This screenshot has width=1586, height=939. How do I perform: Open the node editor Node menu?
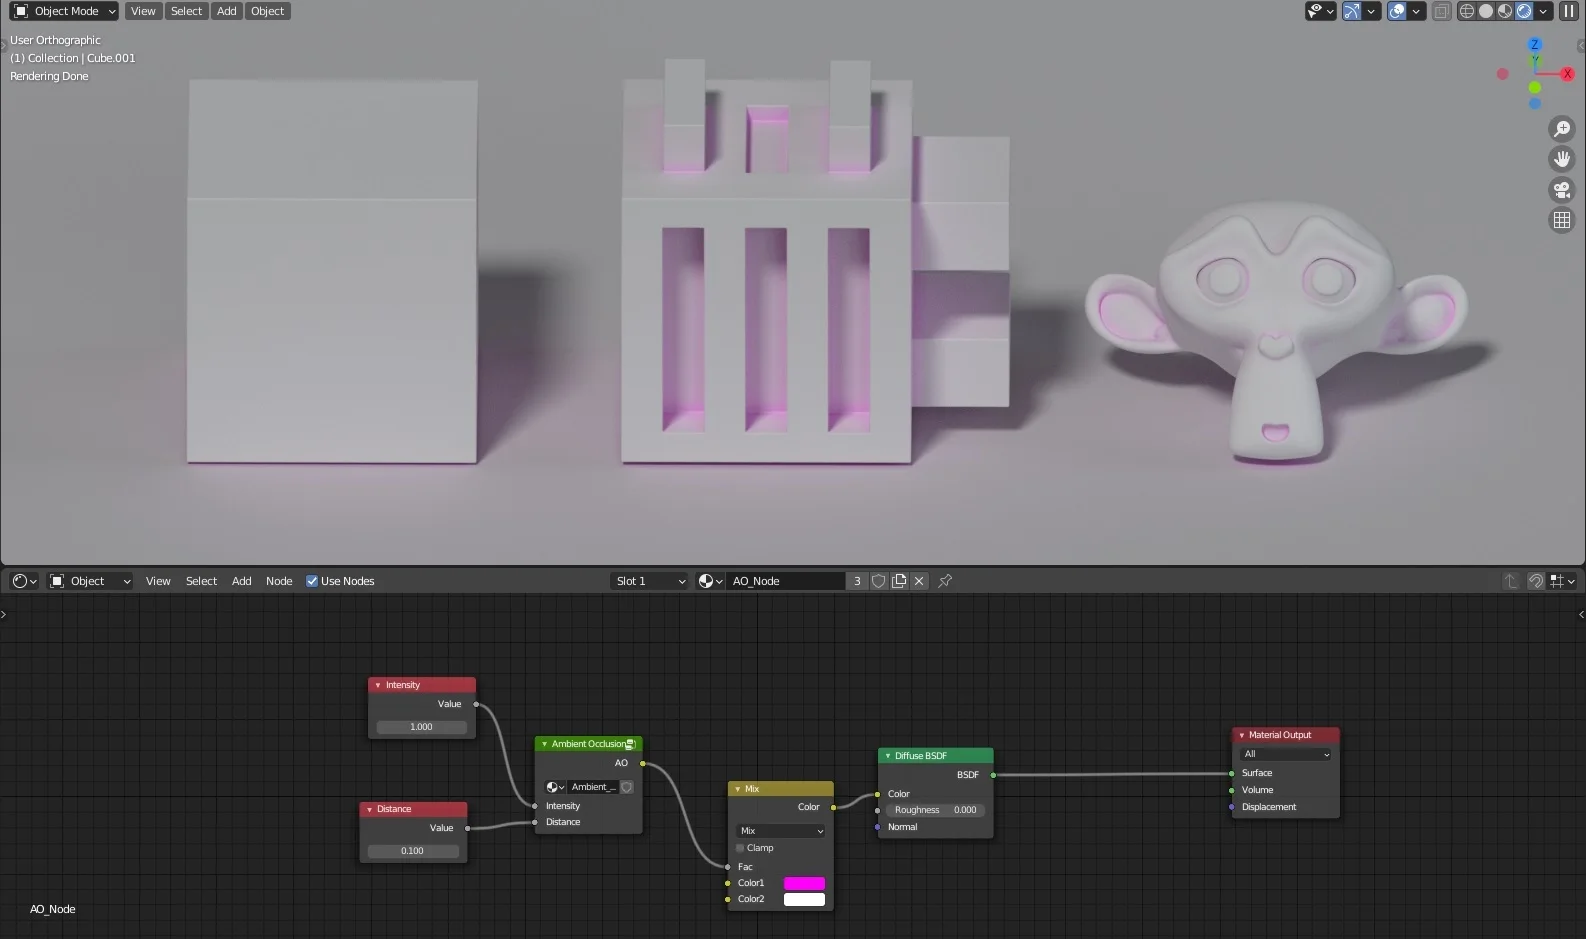pyautogui.click(x=279, y=581)
